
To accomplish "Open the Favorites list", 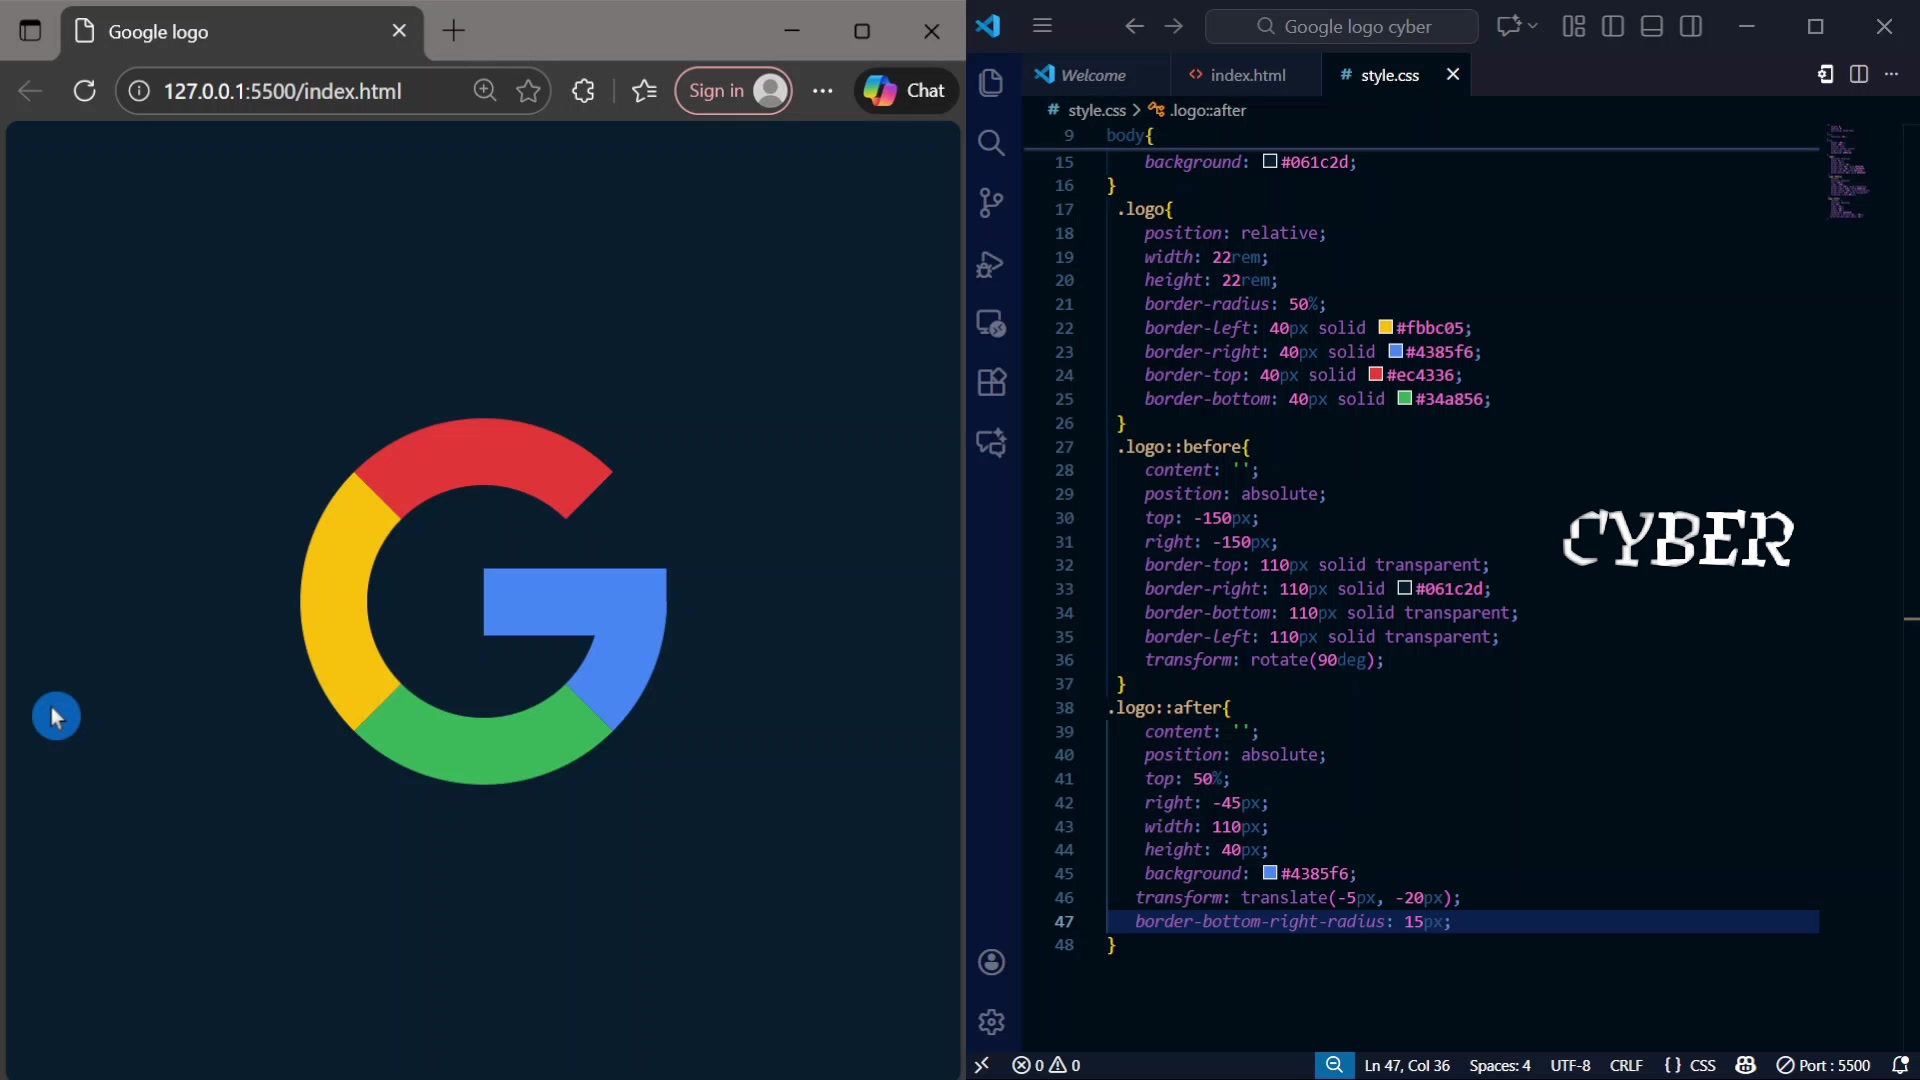I will click(x=645, y=91).
